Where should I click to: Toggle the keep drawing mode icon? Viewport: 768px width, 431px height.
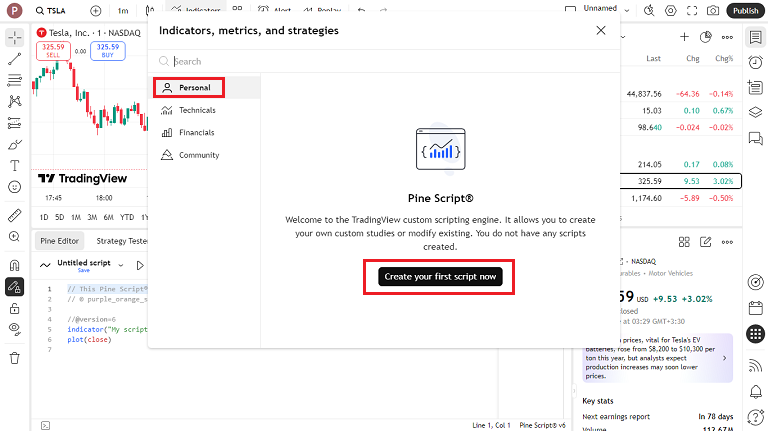(15, 287)
